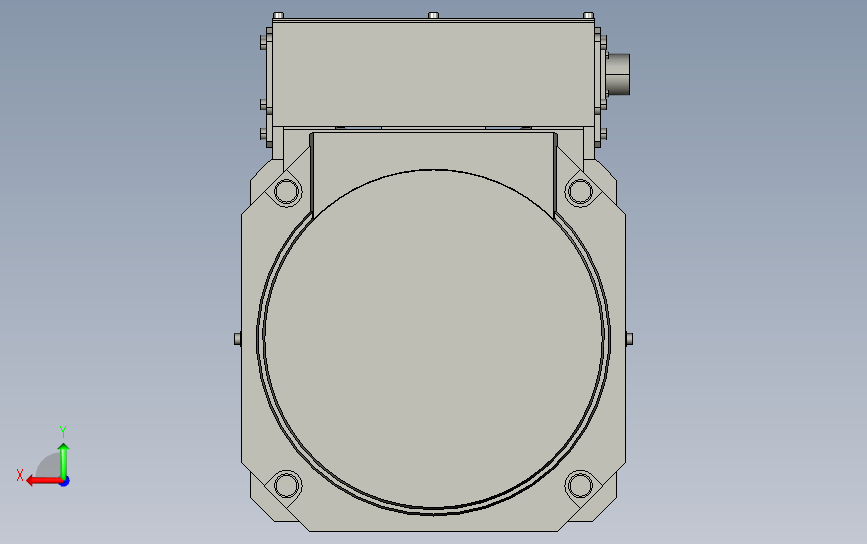The image size is (867, 544).
Task: Pick the upper-right mounting hole on the flange
Action: (x=579, y=192)
